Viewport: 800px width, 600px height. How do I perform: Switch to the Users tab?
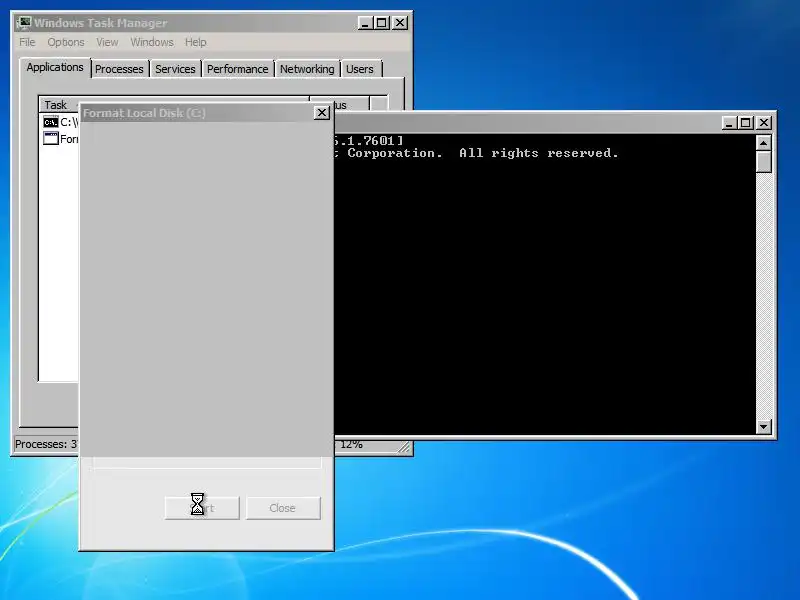360,69
